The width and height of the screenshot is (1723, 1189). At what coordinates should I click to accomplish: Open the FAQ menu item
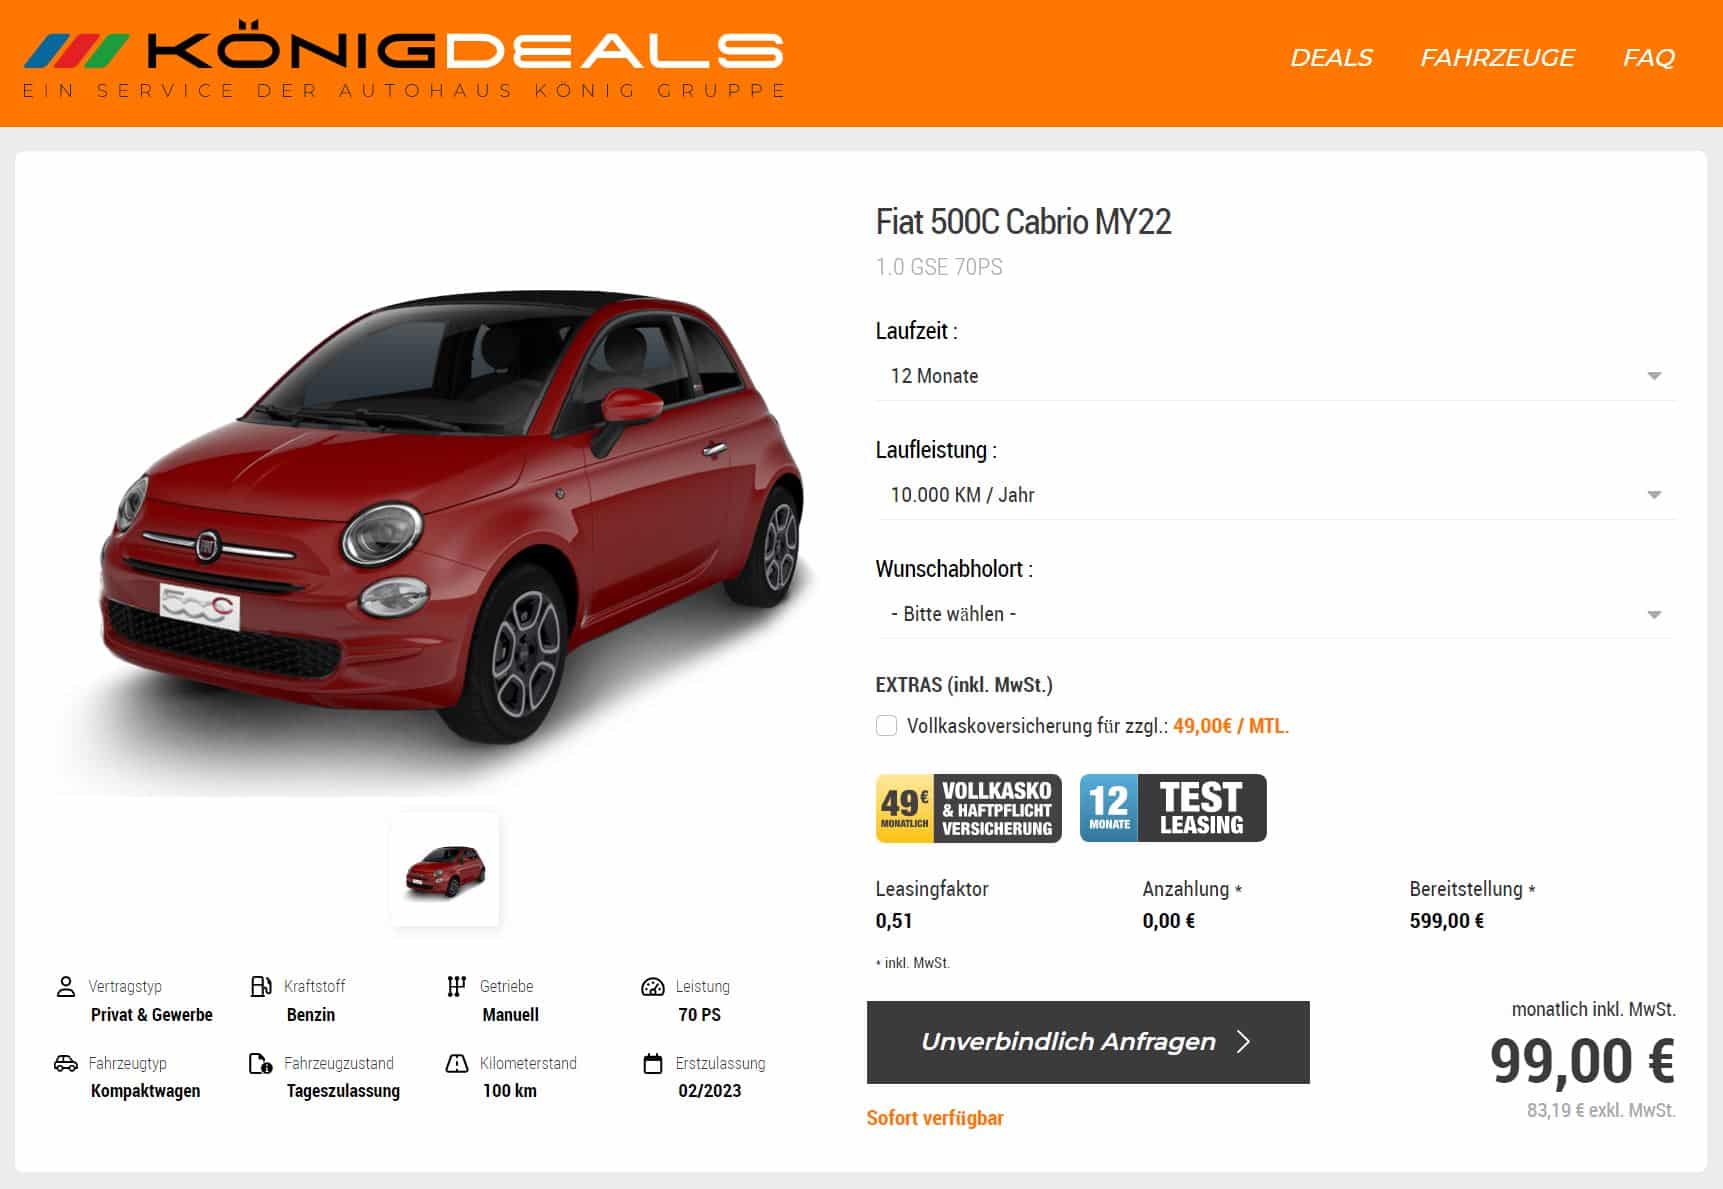pos(1648,58)
